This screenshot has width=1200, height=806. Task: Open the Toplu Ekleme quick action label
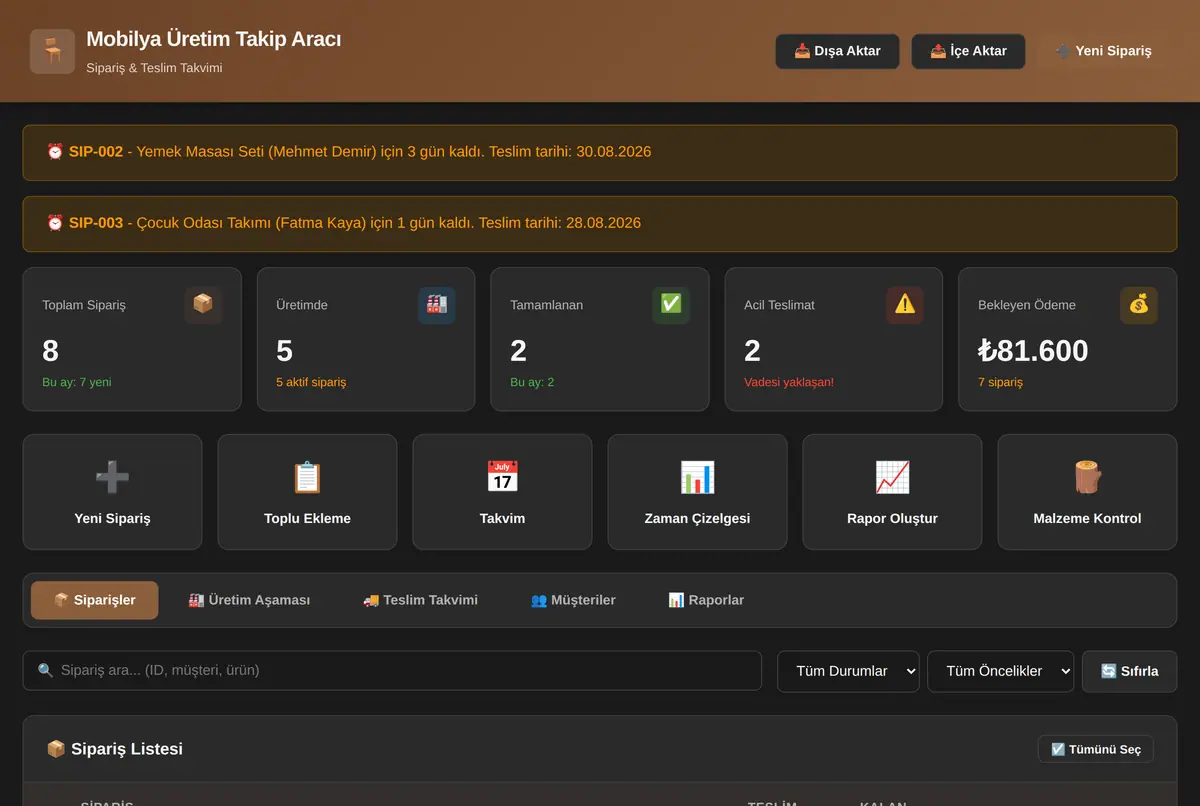coord(307,518)
